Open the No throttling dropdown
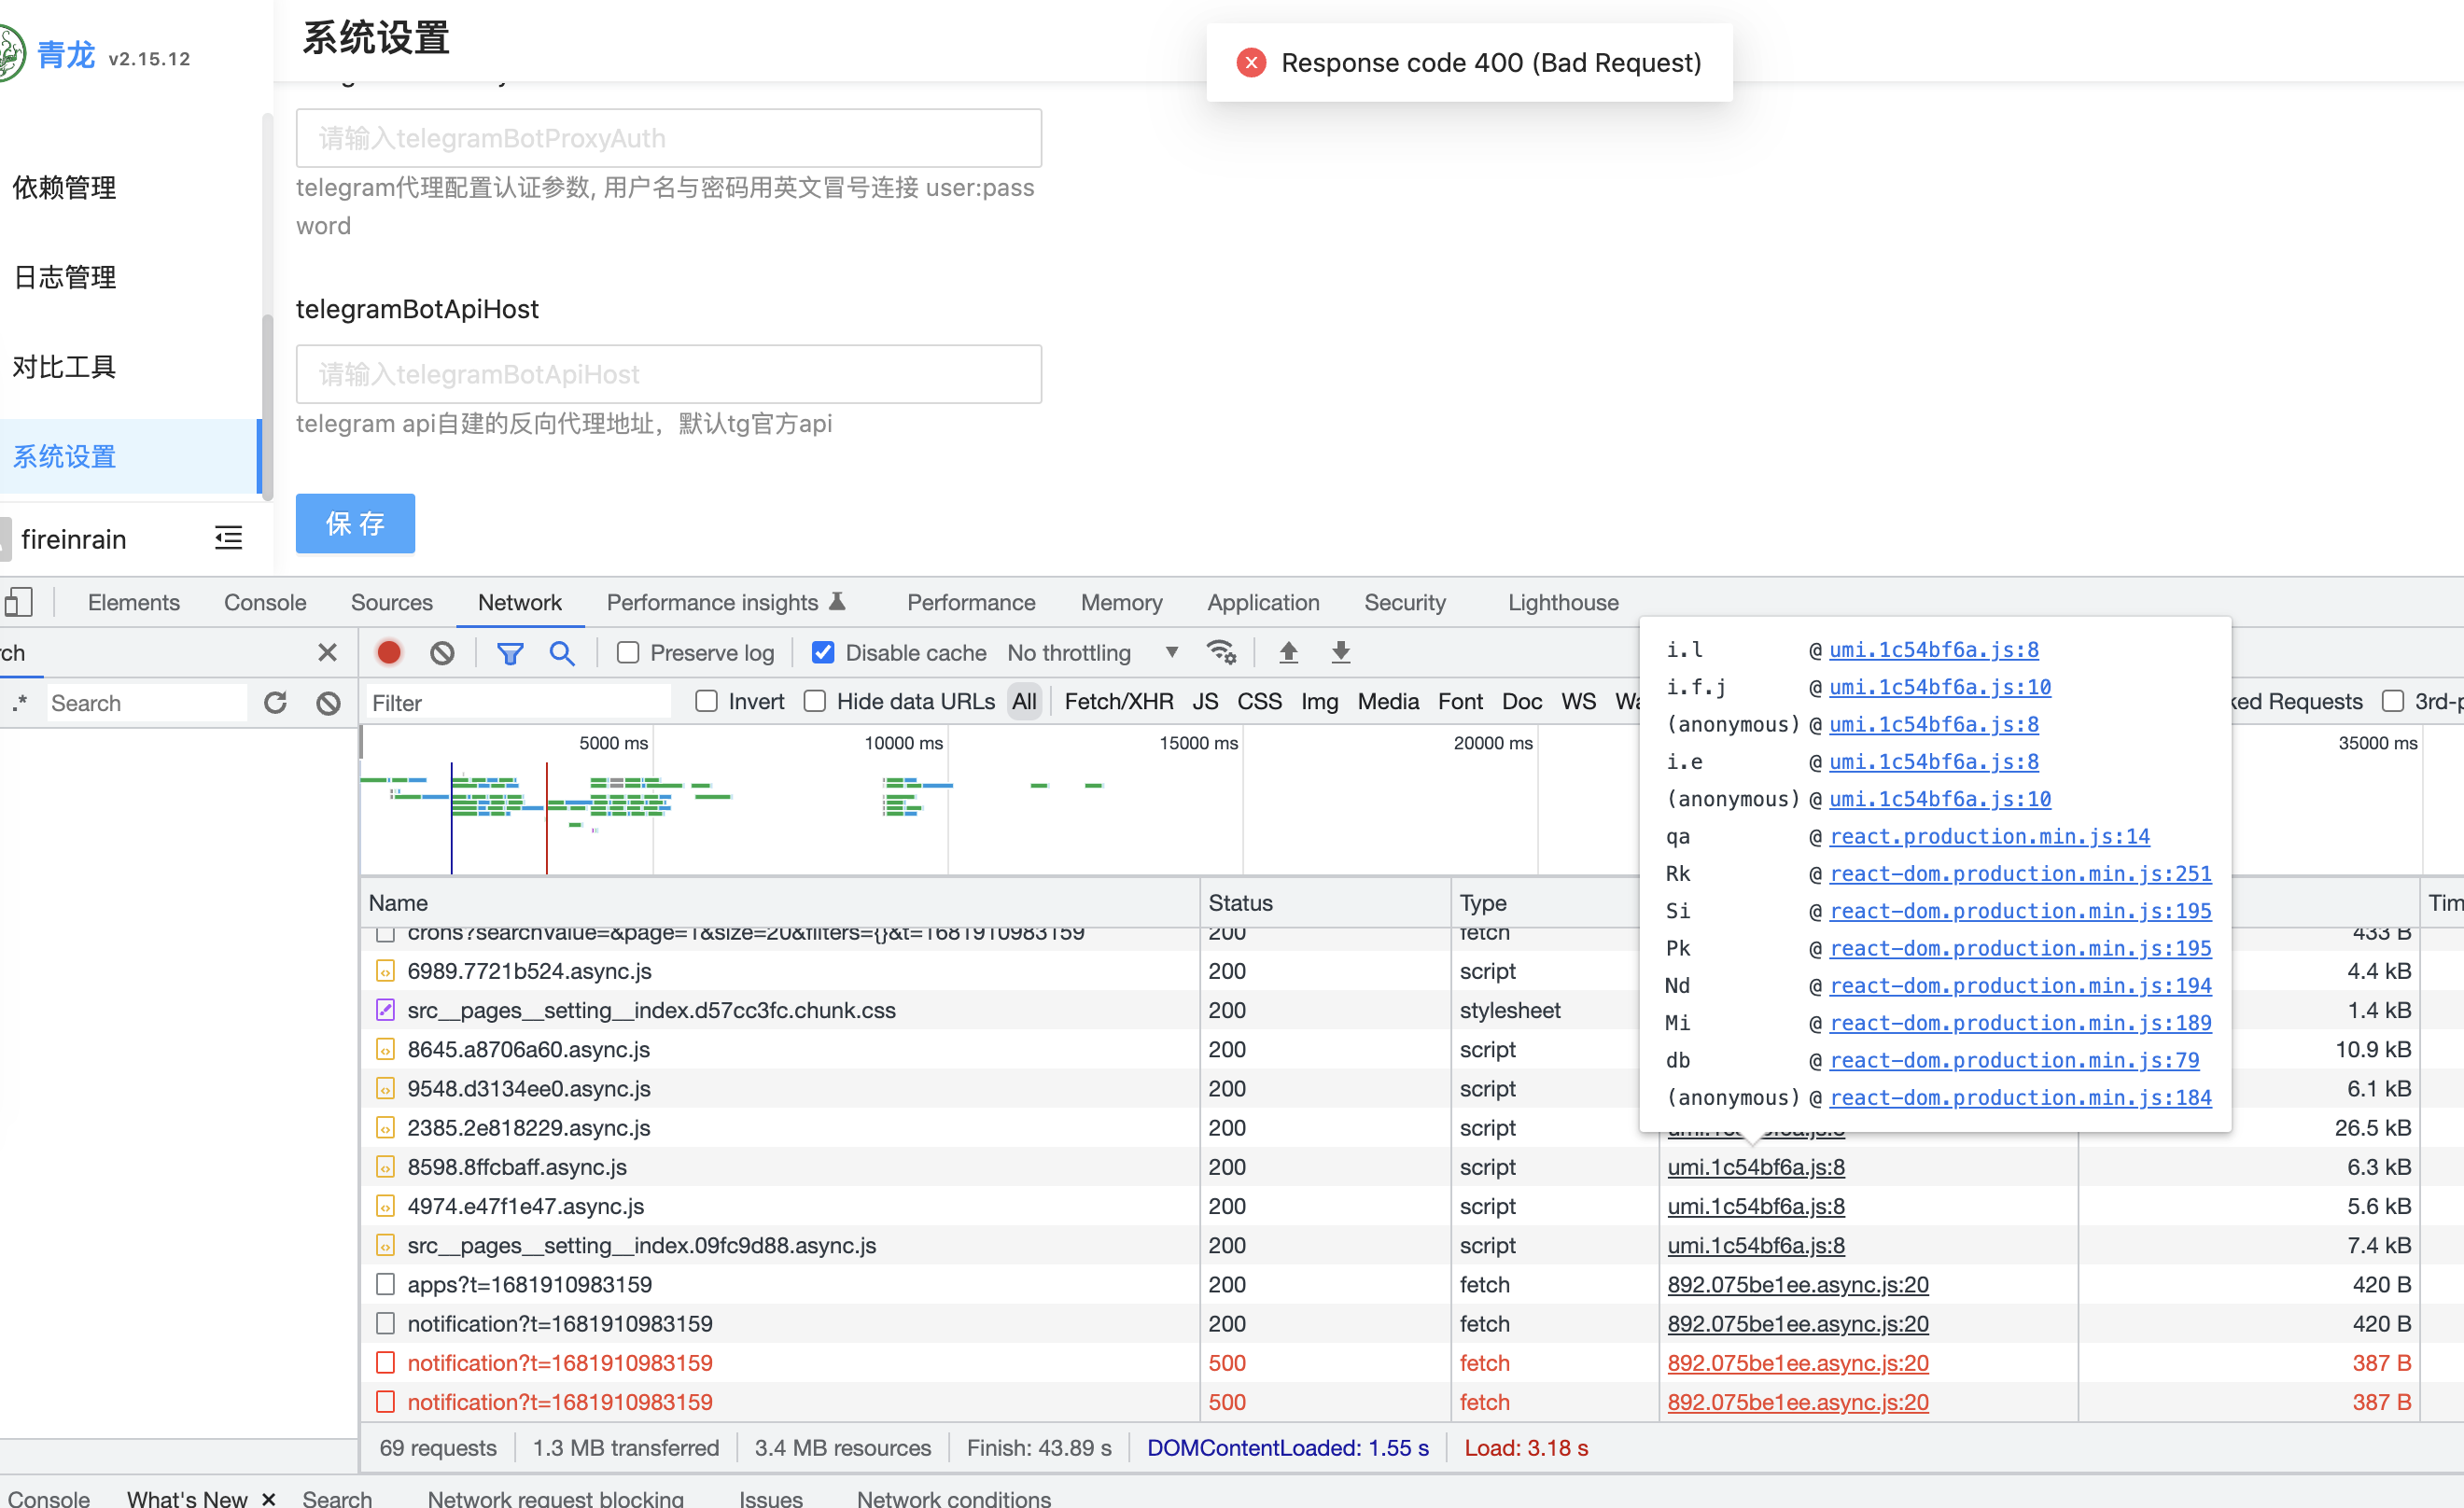This screenshot has height=1508, width=2464. [x=1092, y=653]
